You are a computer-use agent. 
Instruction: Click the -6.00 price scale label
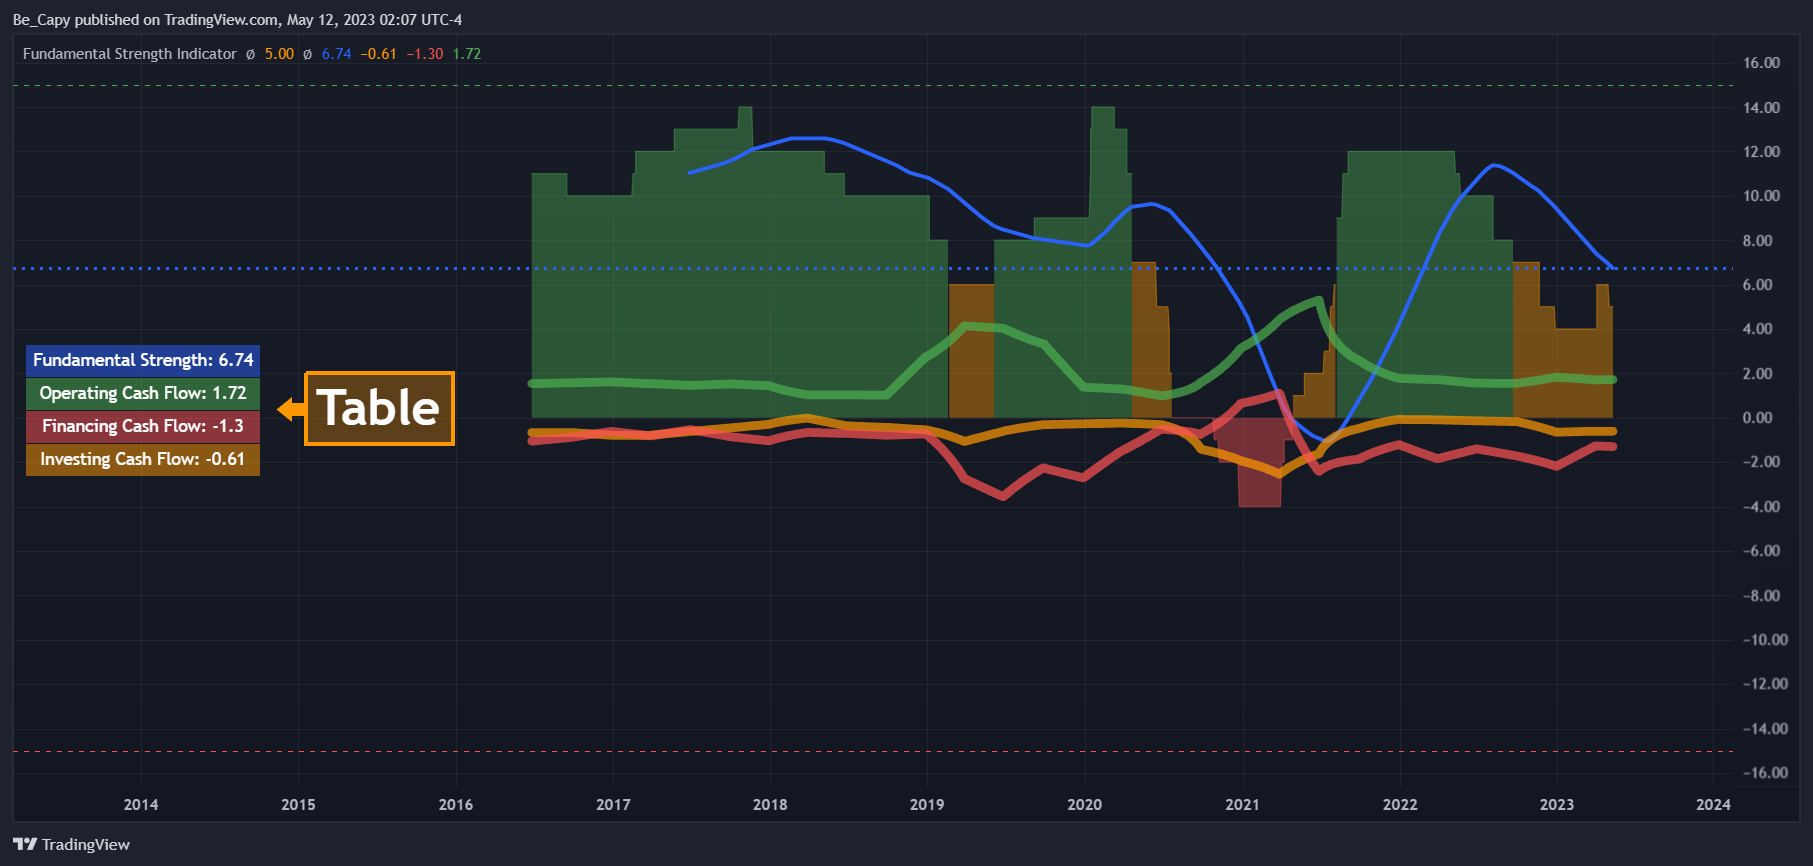[x=1761, y=551]
